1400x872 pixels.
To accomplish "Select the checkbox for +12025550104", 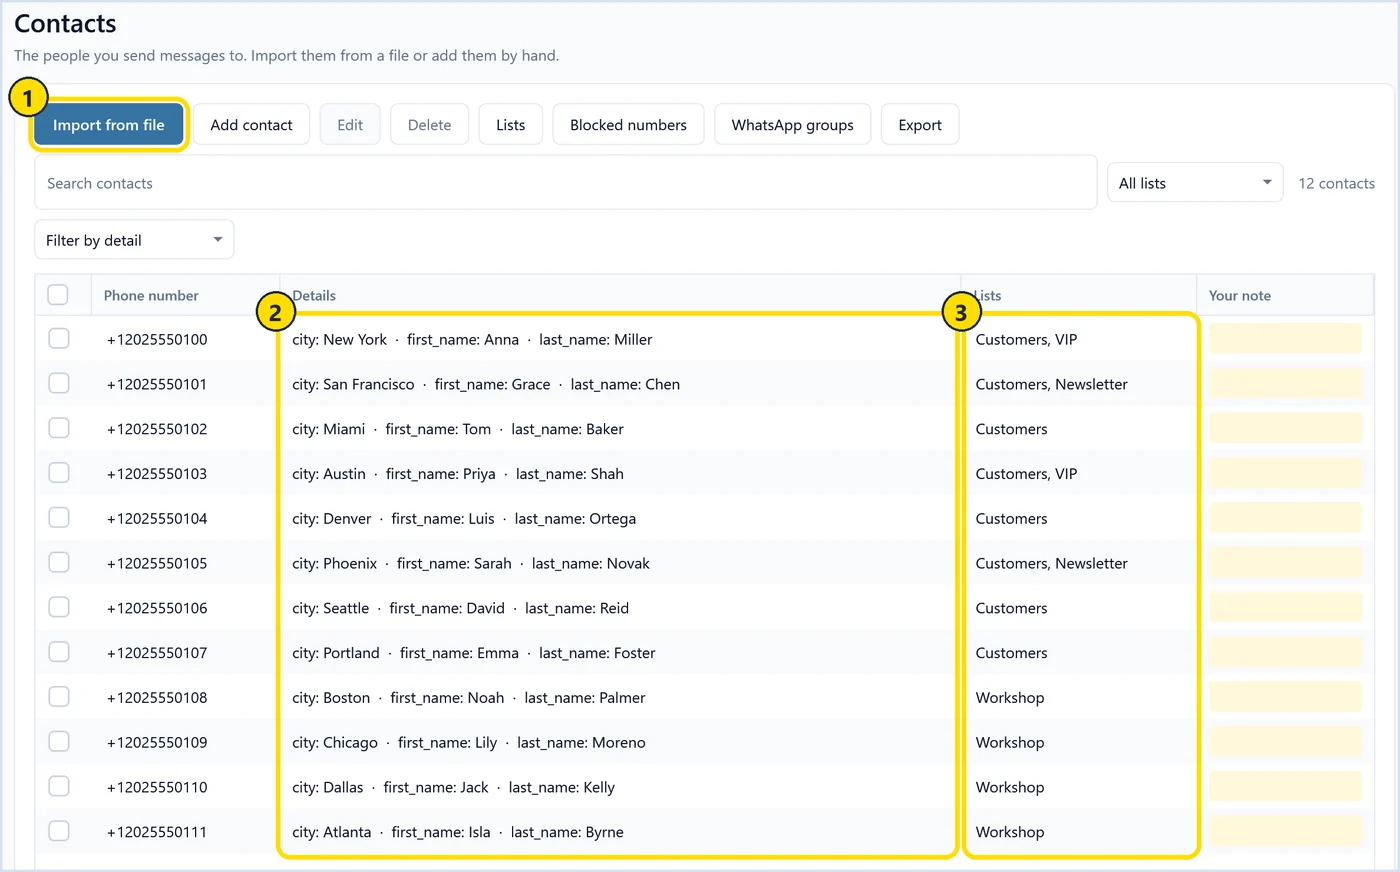I will pyautogui.click(x=59, y=518).
